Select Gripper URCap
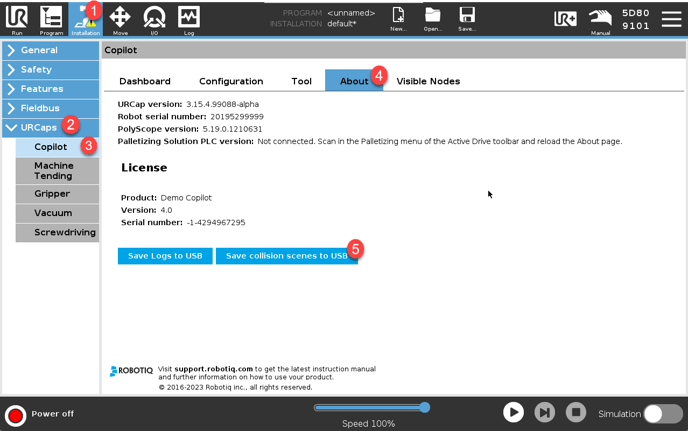Viewport: 688px width, 431px height. (x=57, y=194)
